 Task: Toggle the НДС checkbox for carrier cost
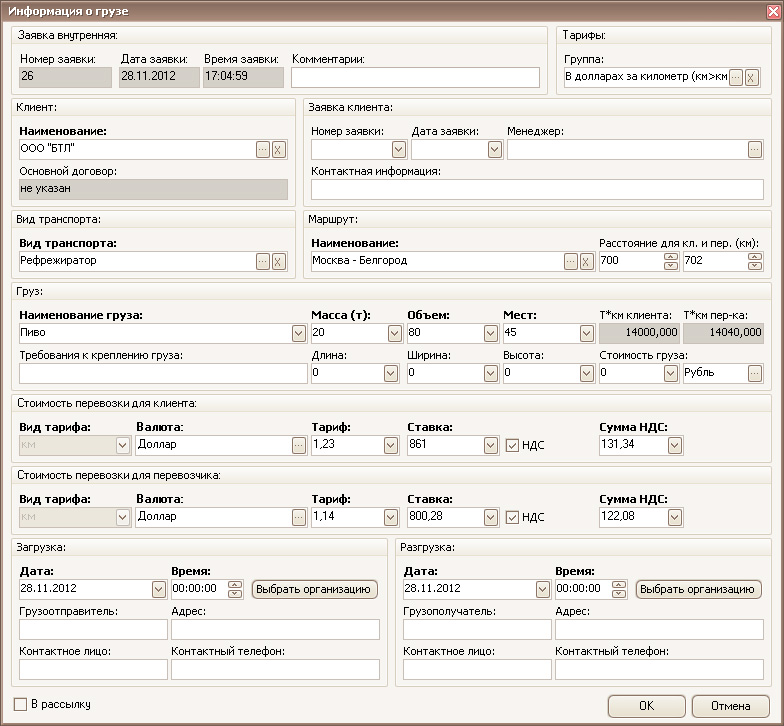513,517
